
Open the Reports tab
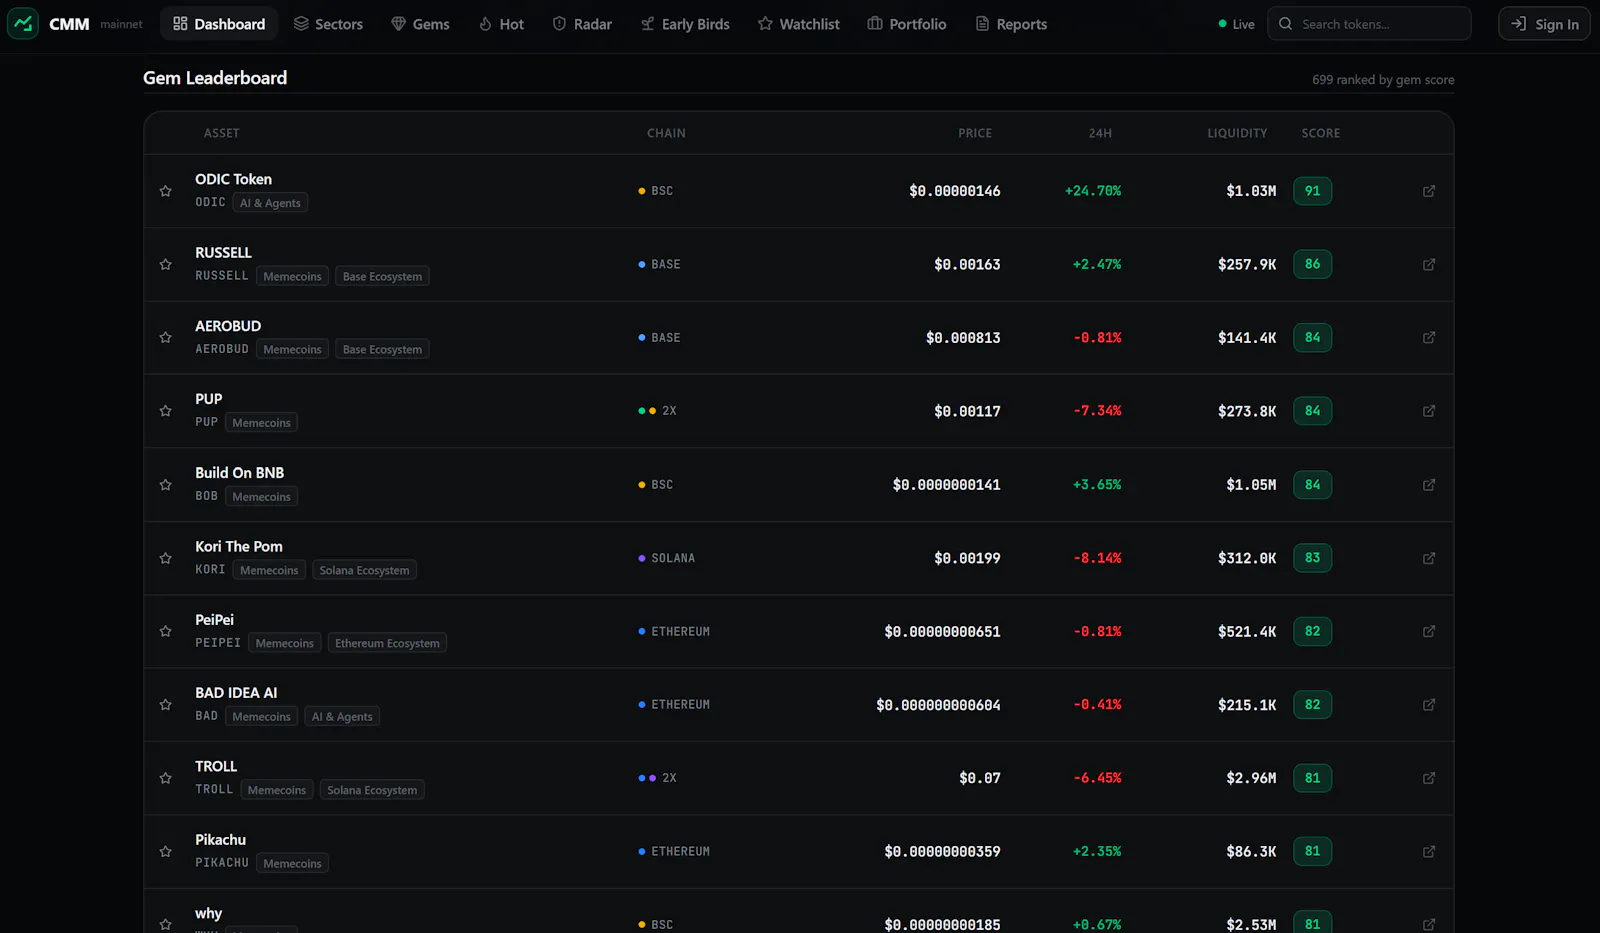pyautogui.click(x=1011, y=24)
